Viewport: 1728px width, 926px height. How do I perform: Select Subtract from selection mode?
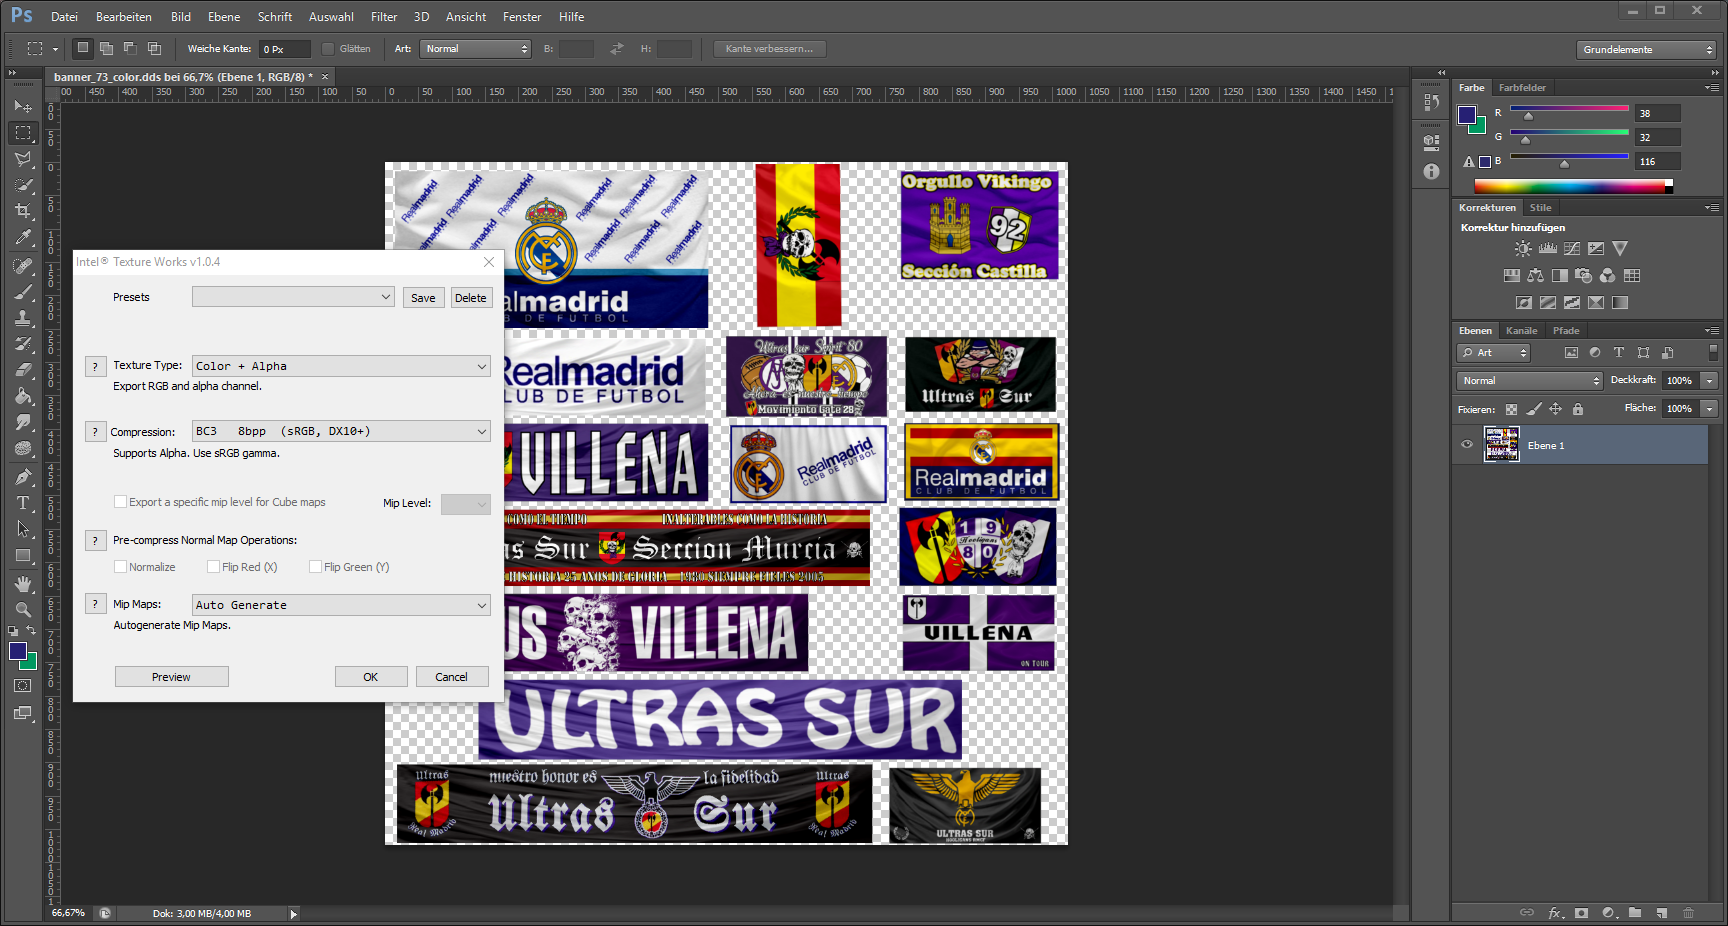[x=130, y=48]
